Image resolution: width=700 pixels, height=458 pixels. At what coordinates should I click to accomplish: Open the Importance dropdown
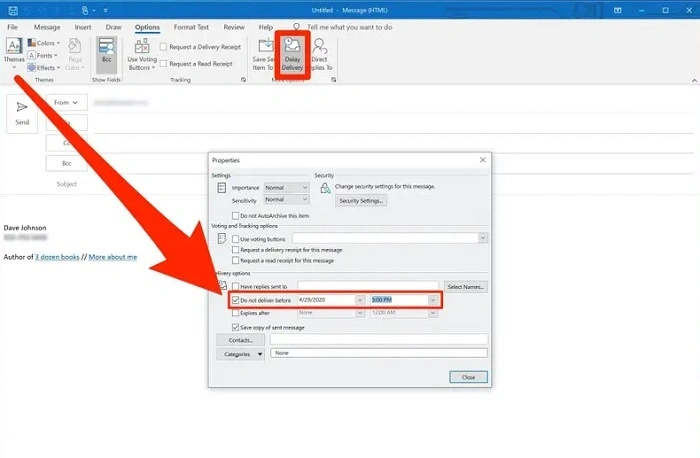click(286, 187)
